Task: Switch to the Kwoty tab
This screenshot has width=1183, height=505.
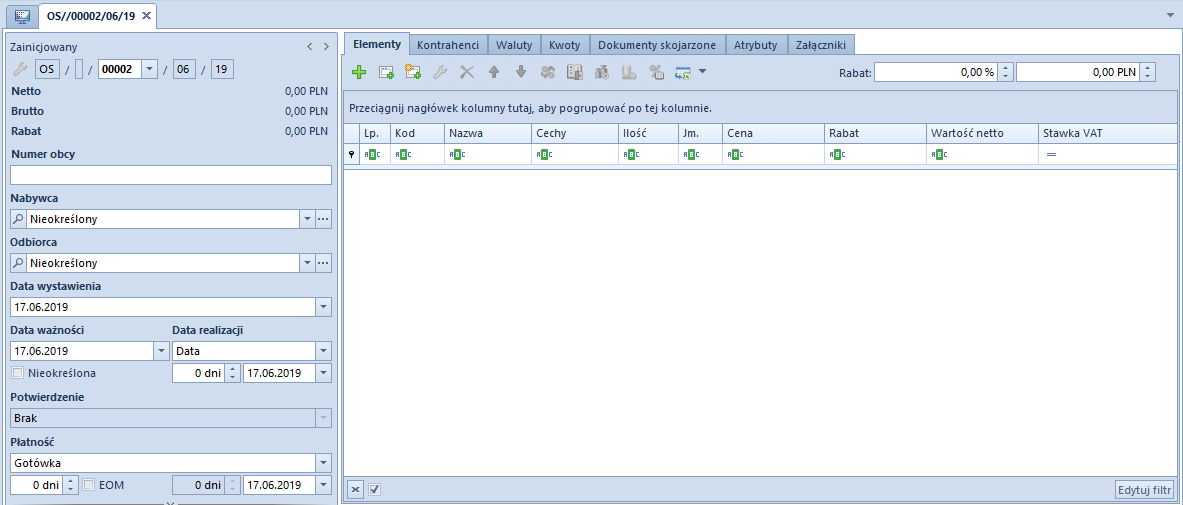Action: (564, 45)
